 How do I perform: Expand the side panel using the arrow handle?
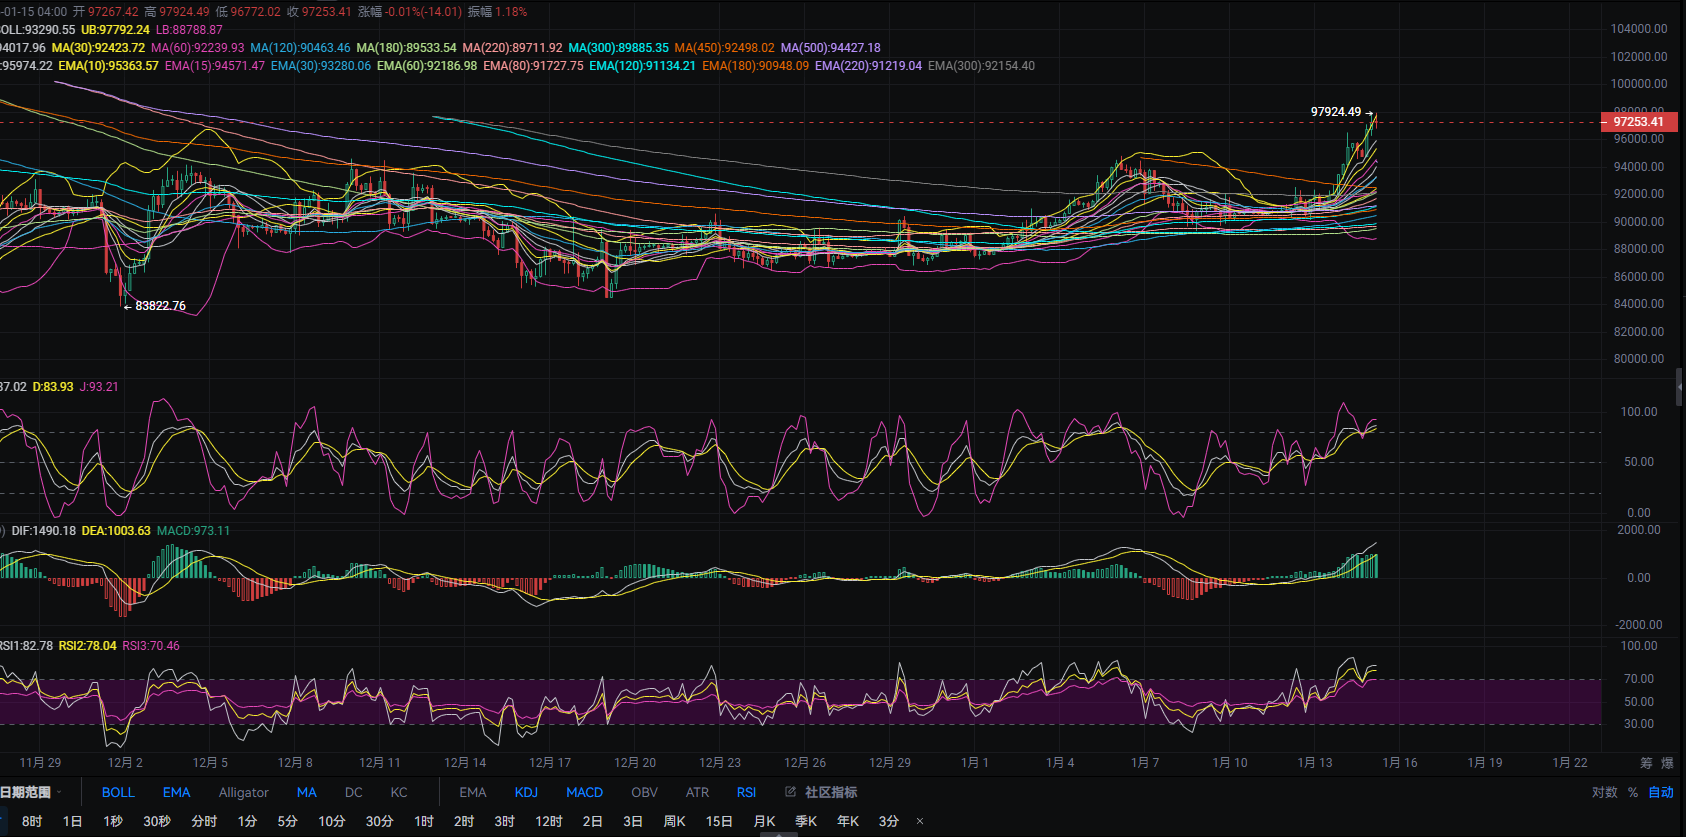[x=1679, y=386]
